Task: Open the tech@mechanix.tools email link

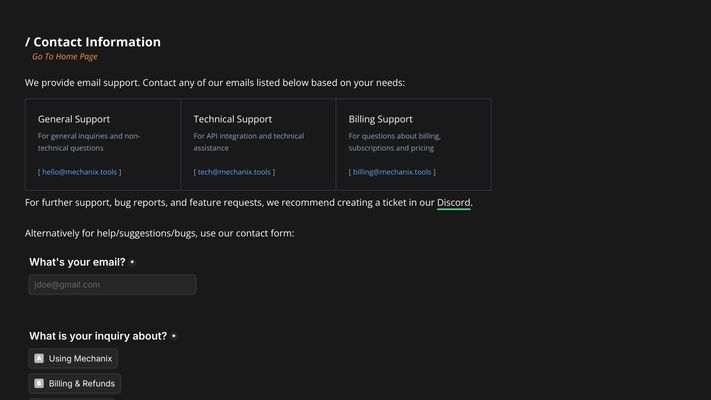Action: 234,172
